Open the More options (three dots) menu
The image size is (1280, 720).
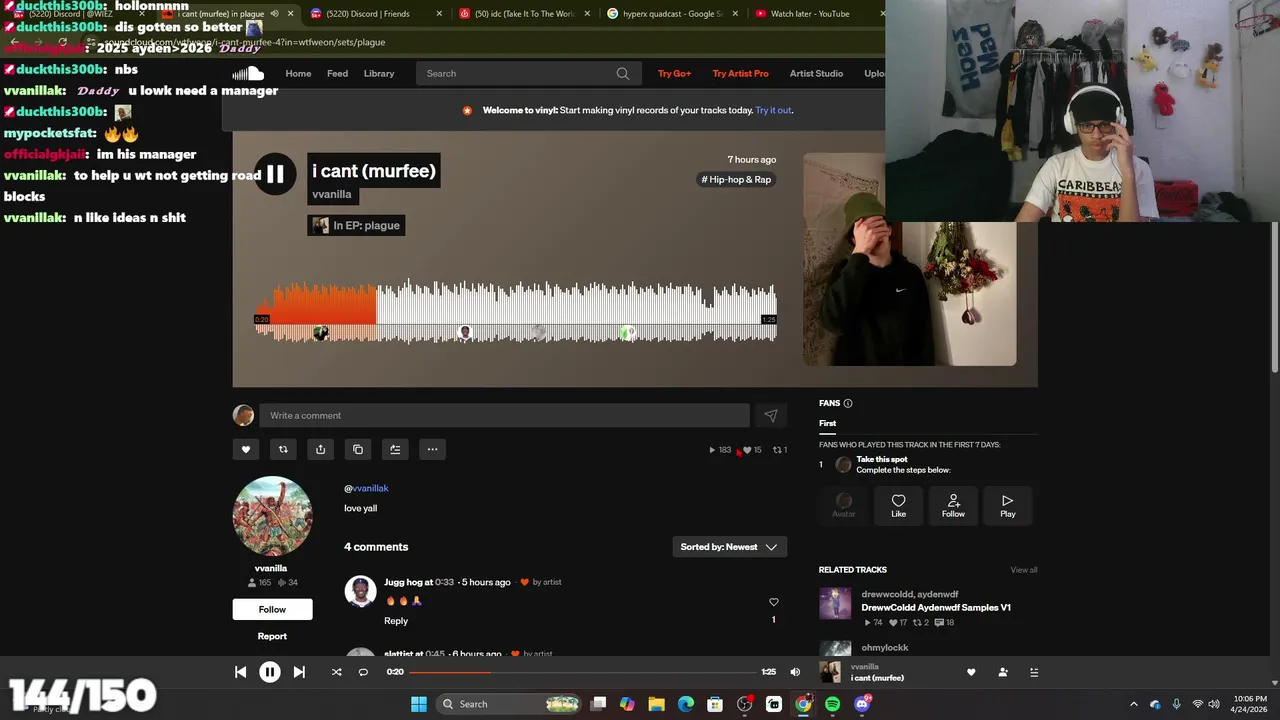click(x=432, y=449)
